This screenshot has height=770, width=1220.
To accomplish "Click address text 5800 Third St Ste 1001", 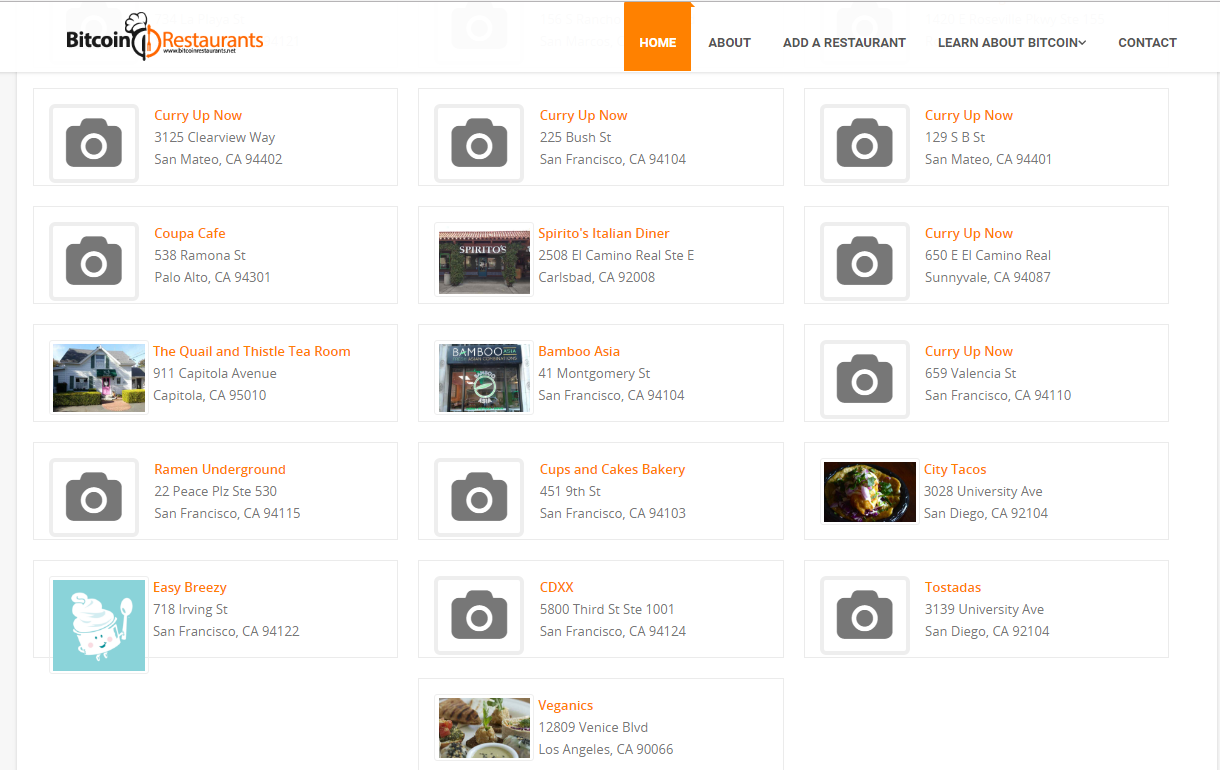I will 607,609.
